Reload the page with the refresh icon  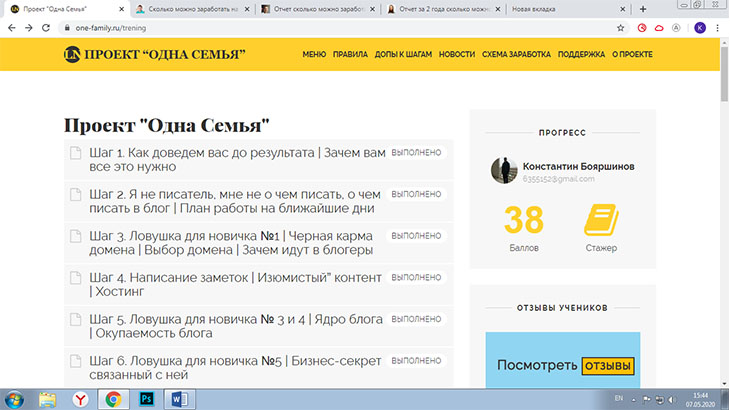[45, 28]
